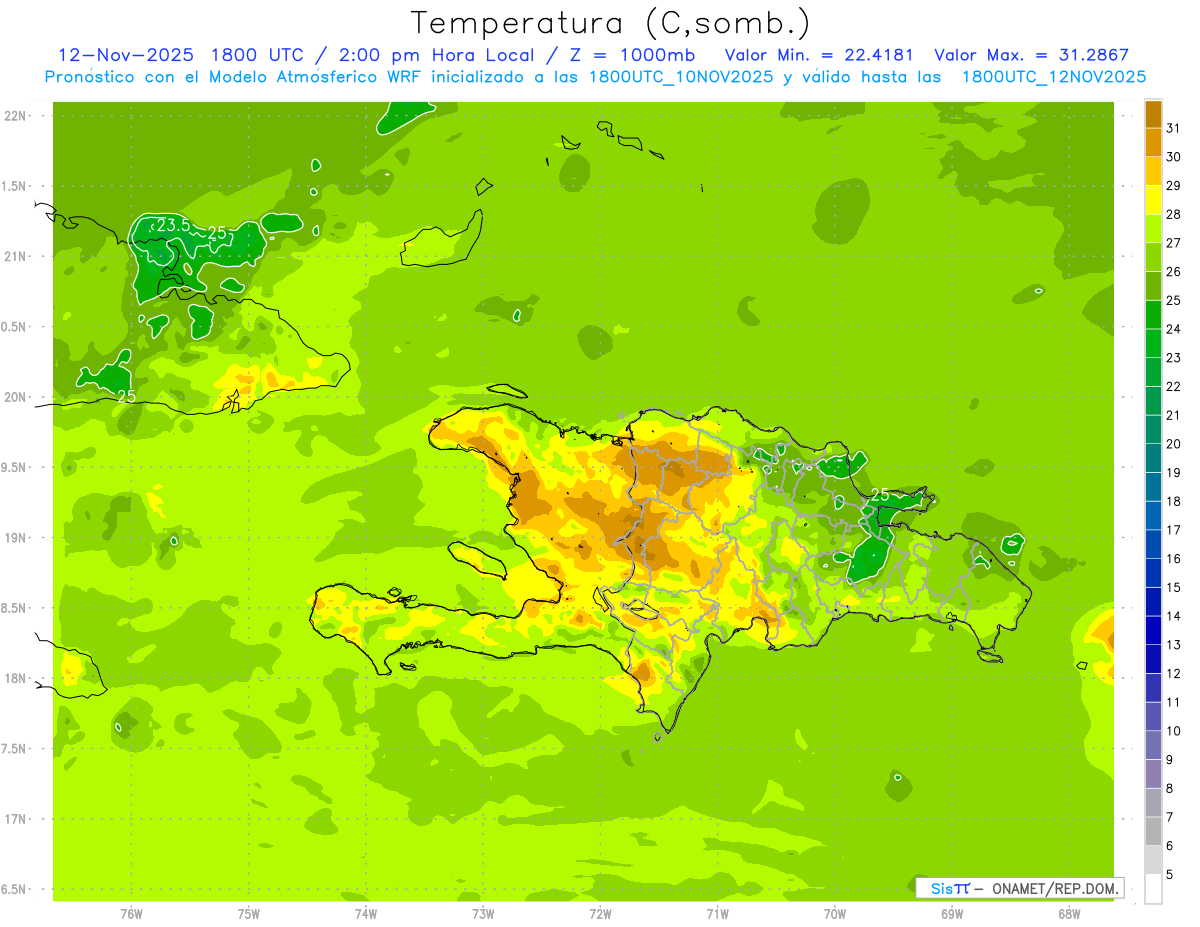Screen dimensions: 1200x927
Task: Pick the yellow swatch between 28 and 29
Action: coord(1153,200)
